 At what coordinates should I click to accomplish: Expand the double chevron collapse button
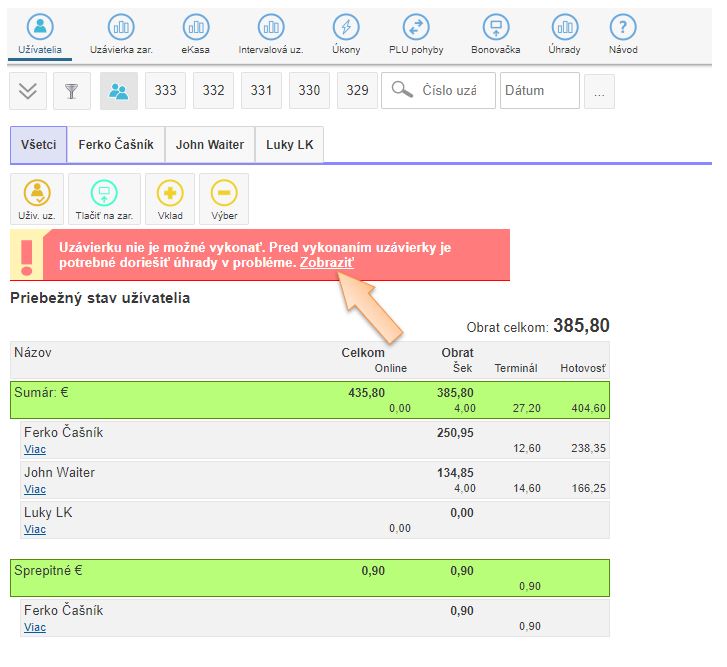point(28,91)
